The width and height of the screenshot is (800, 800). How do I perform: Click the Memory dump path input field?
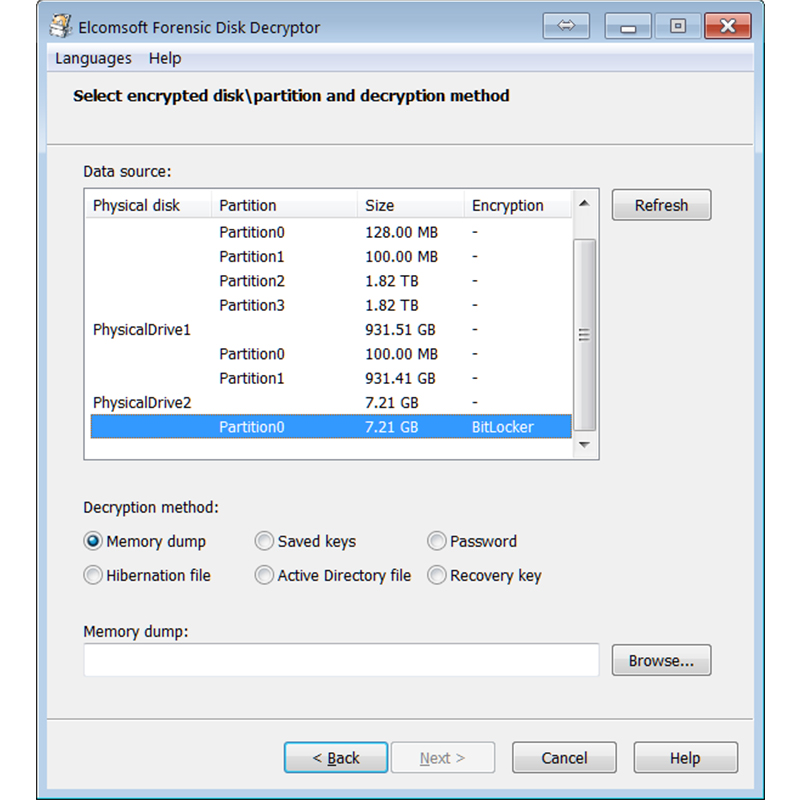[341, 660]
